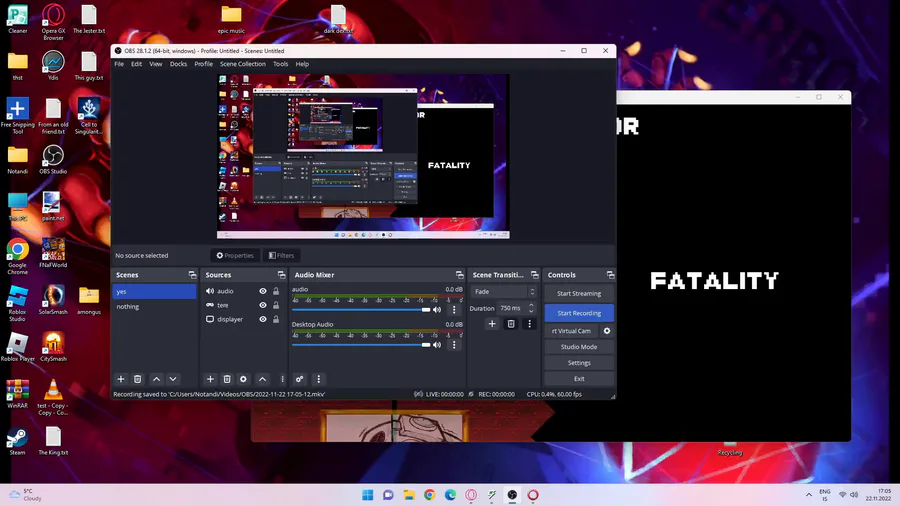The width and height of the screenshot is (900, 506).
Task: Add a new source with plus icon
Action: (210, 379)
